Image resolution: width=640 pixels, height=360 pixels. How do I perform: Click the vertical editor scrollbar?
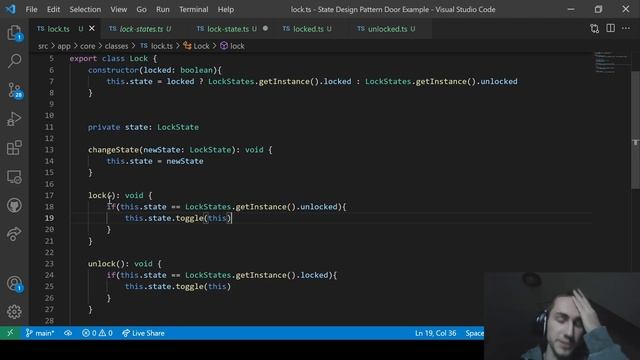pyautogui.click(x=636, y=130)
